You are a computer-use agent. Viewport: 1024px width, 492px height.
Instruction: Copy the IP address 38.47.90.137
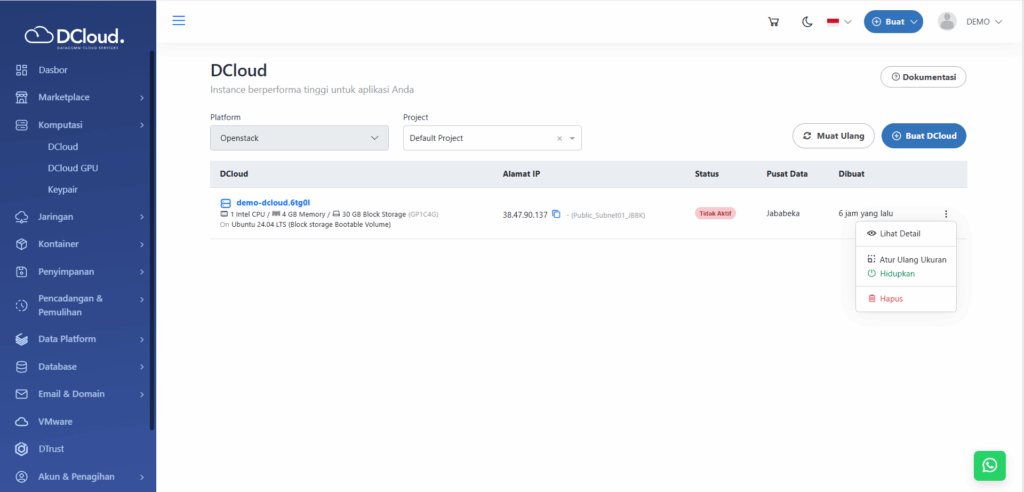coord(556,214)
